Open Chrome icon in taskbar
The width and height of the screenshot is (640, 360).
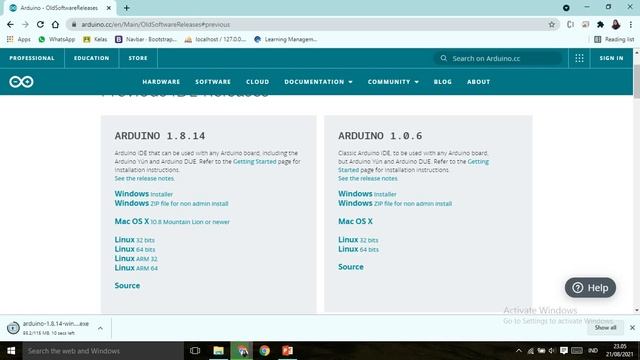pos(264,351)
